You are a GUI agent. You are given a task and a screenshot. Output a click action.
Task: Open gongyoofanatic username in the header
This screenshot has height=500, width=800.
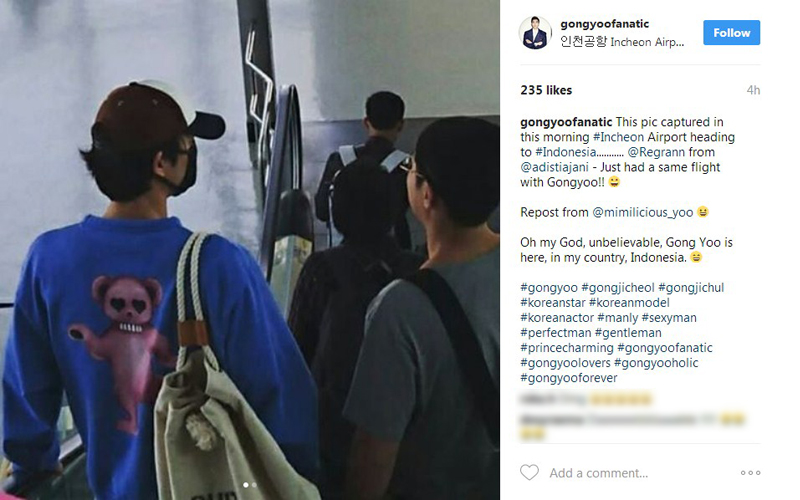pyautogui.click(x=604, y=24)
